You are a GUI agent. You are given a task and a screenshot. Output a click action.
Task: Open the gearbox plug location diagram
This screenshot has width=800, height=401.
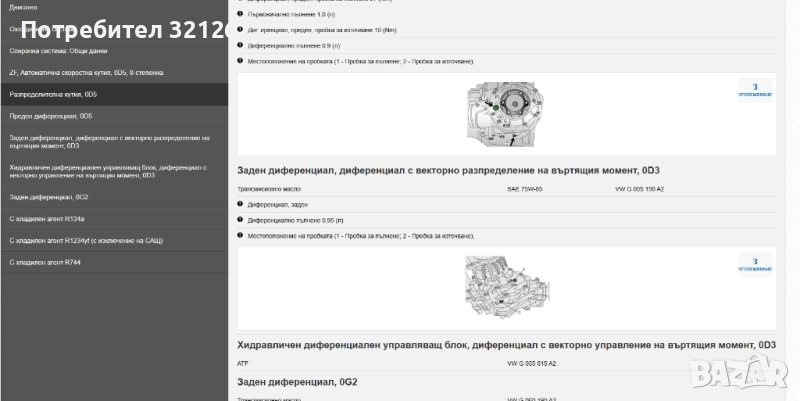506,113
